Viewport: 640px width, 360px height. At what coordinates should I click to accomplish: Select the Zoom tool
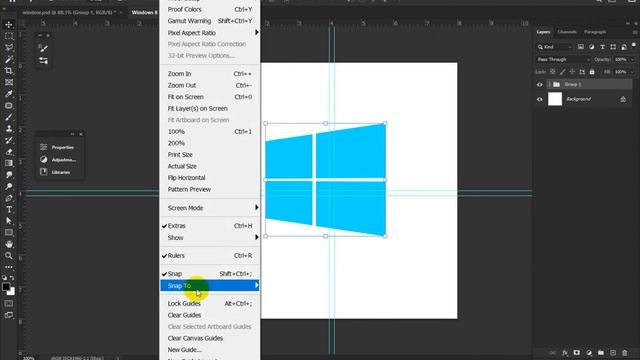(x=9, y=256)
